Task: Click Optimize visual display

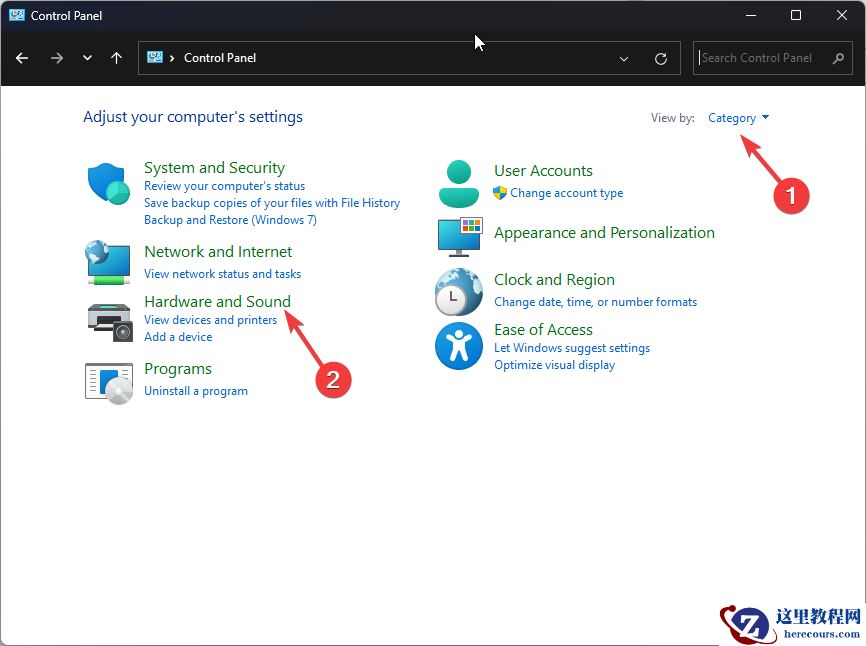Action: point(555,365)
